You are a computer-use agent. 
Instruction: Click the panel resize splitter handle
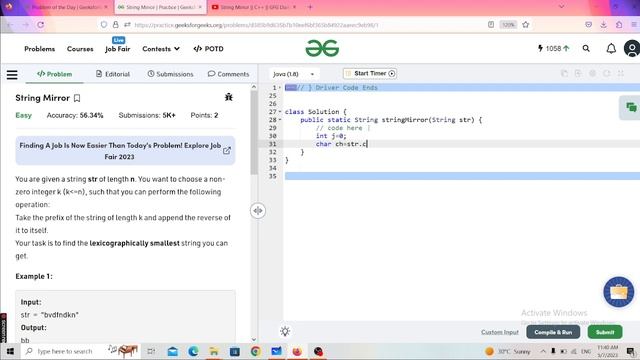[258, 211]
